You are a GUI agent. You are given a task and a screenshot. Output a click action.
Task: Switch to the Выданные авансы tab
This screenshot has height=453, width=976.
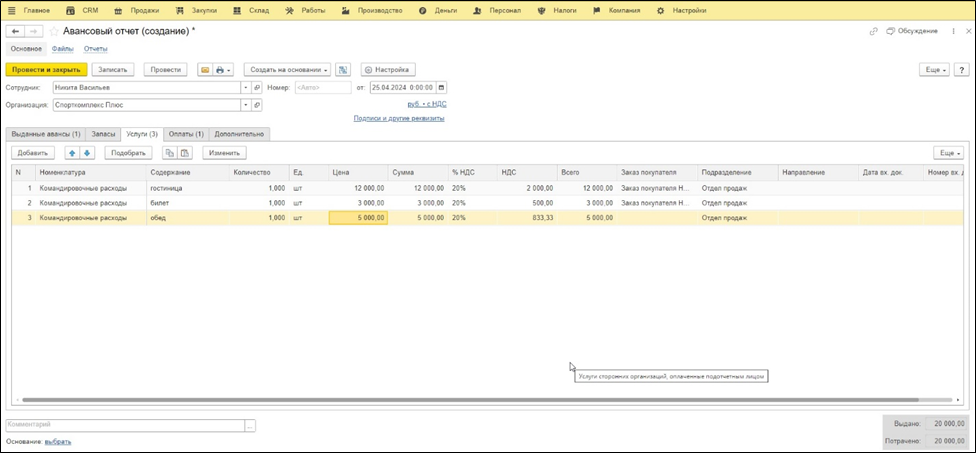(x=45, y=134)
